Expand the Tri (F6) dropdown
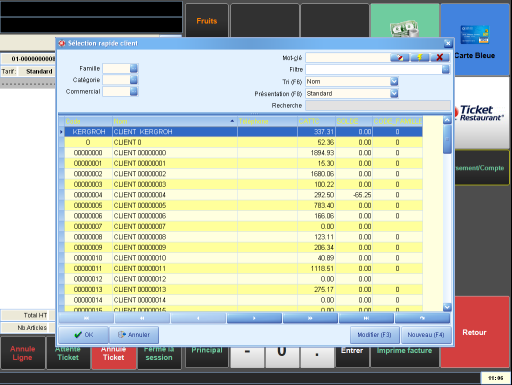The image size is (512, 385). (x=394, y=81)
